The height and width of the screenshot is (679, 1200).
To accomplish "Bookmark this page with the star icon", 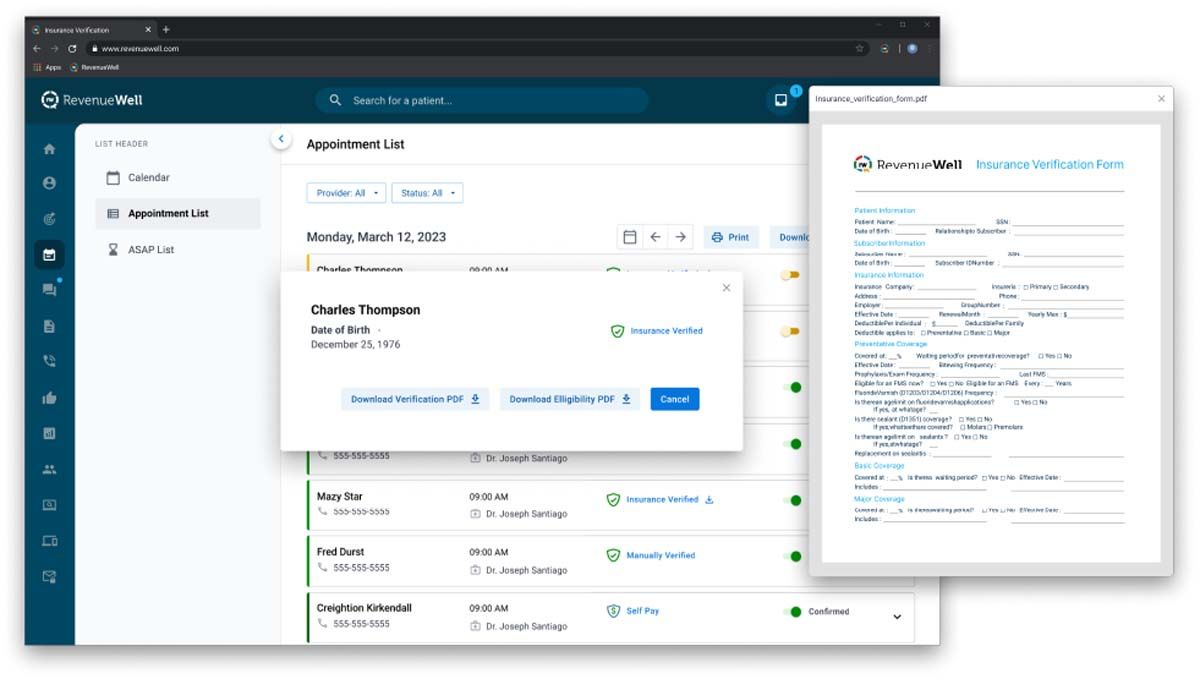I will pos(859,48).
